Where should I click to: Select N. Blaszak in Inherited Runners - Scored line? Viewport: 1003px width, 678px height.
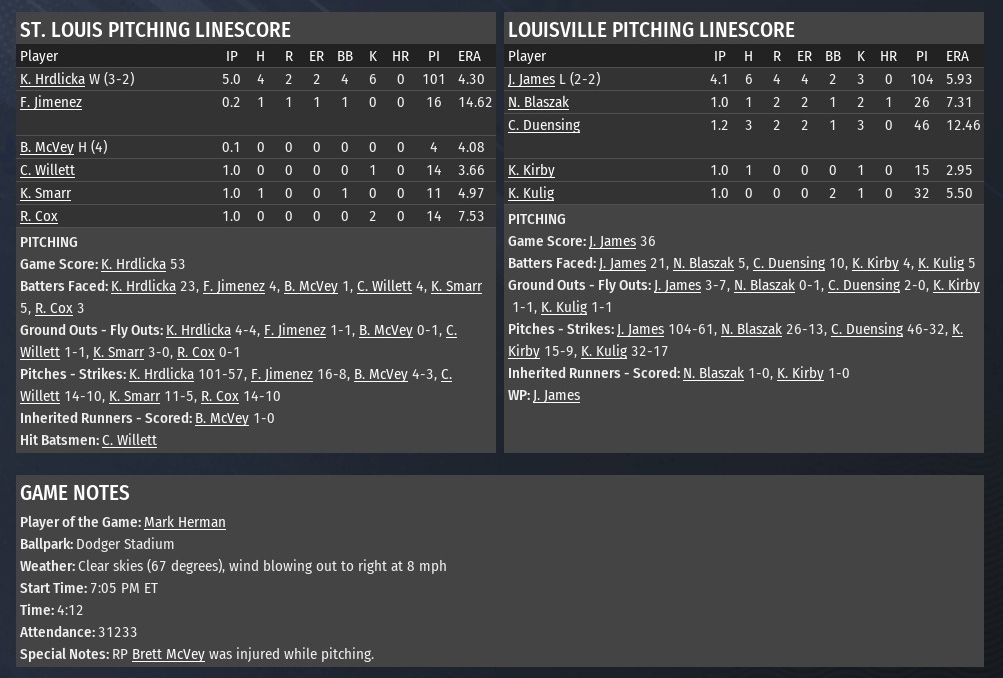tap(713, 373)
